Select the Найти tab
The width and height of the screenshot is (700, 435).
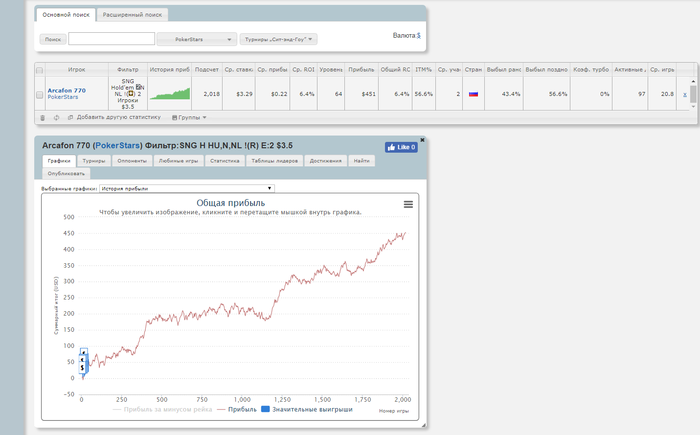click(x=362, y=161)
